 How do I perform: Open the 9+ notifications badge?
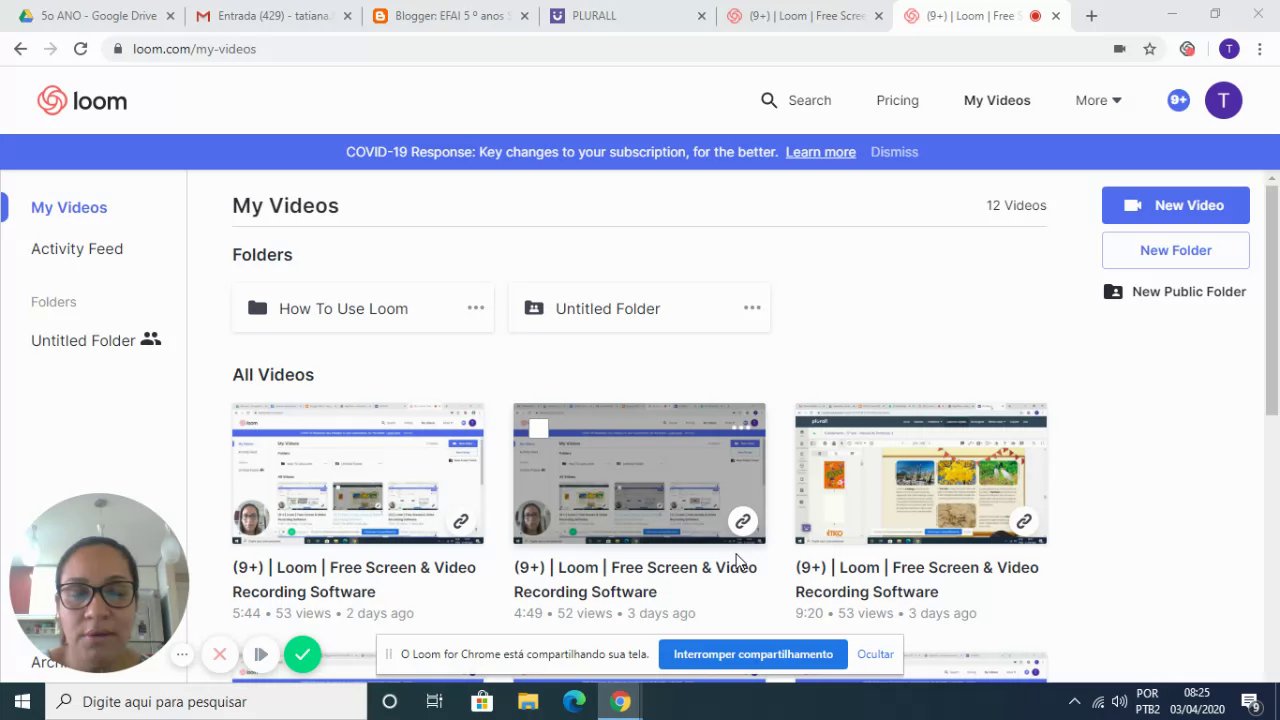click(1178, 100)
